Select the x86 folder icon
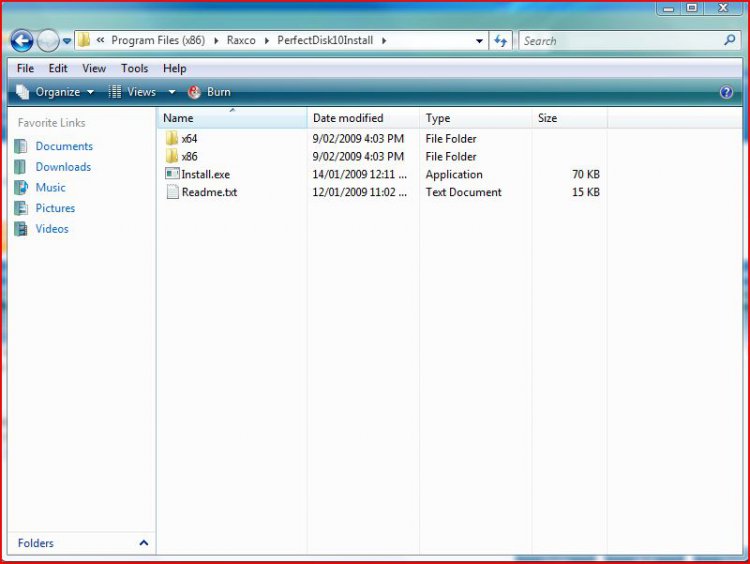This screenshot has width=750, height=564. click(172, 156)
